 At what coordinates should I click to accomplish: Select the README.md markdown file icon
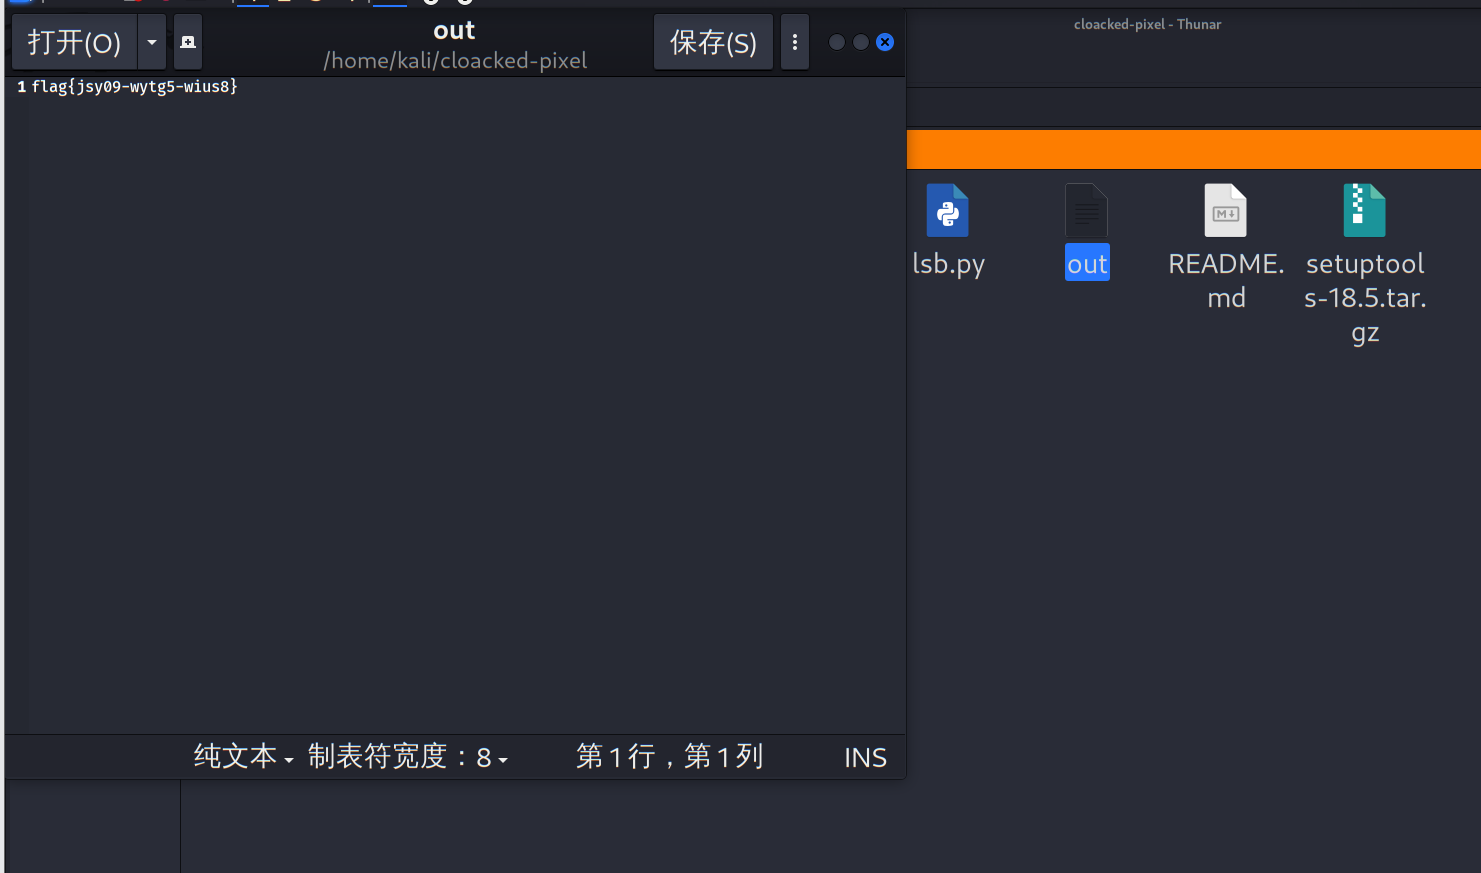click(x=1225, y=211)
